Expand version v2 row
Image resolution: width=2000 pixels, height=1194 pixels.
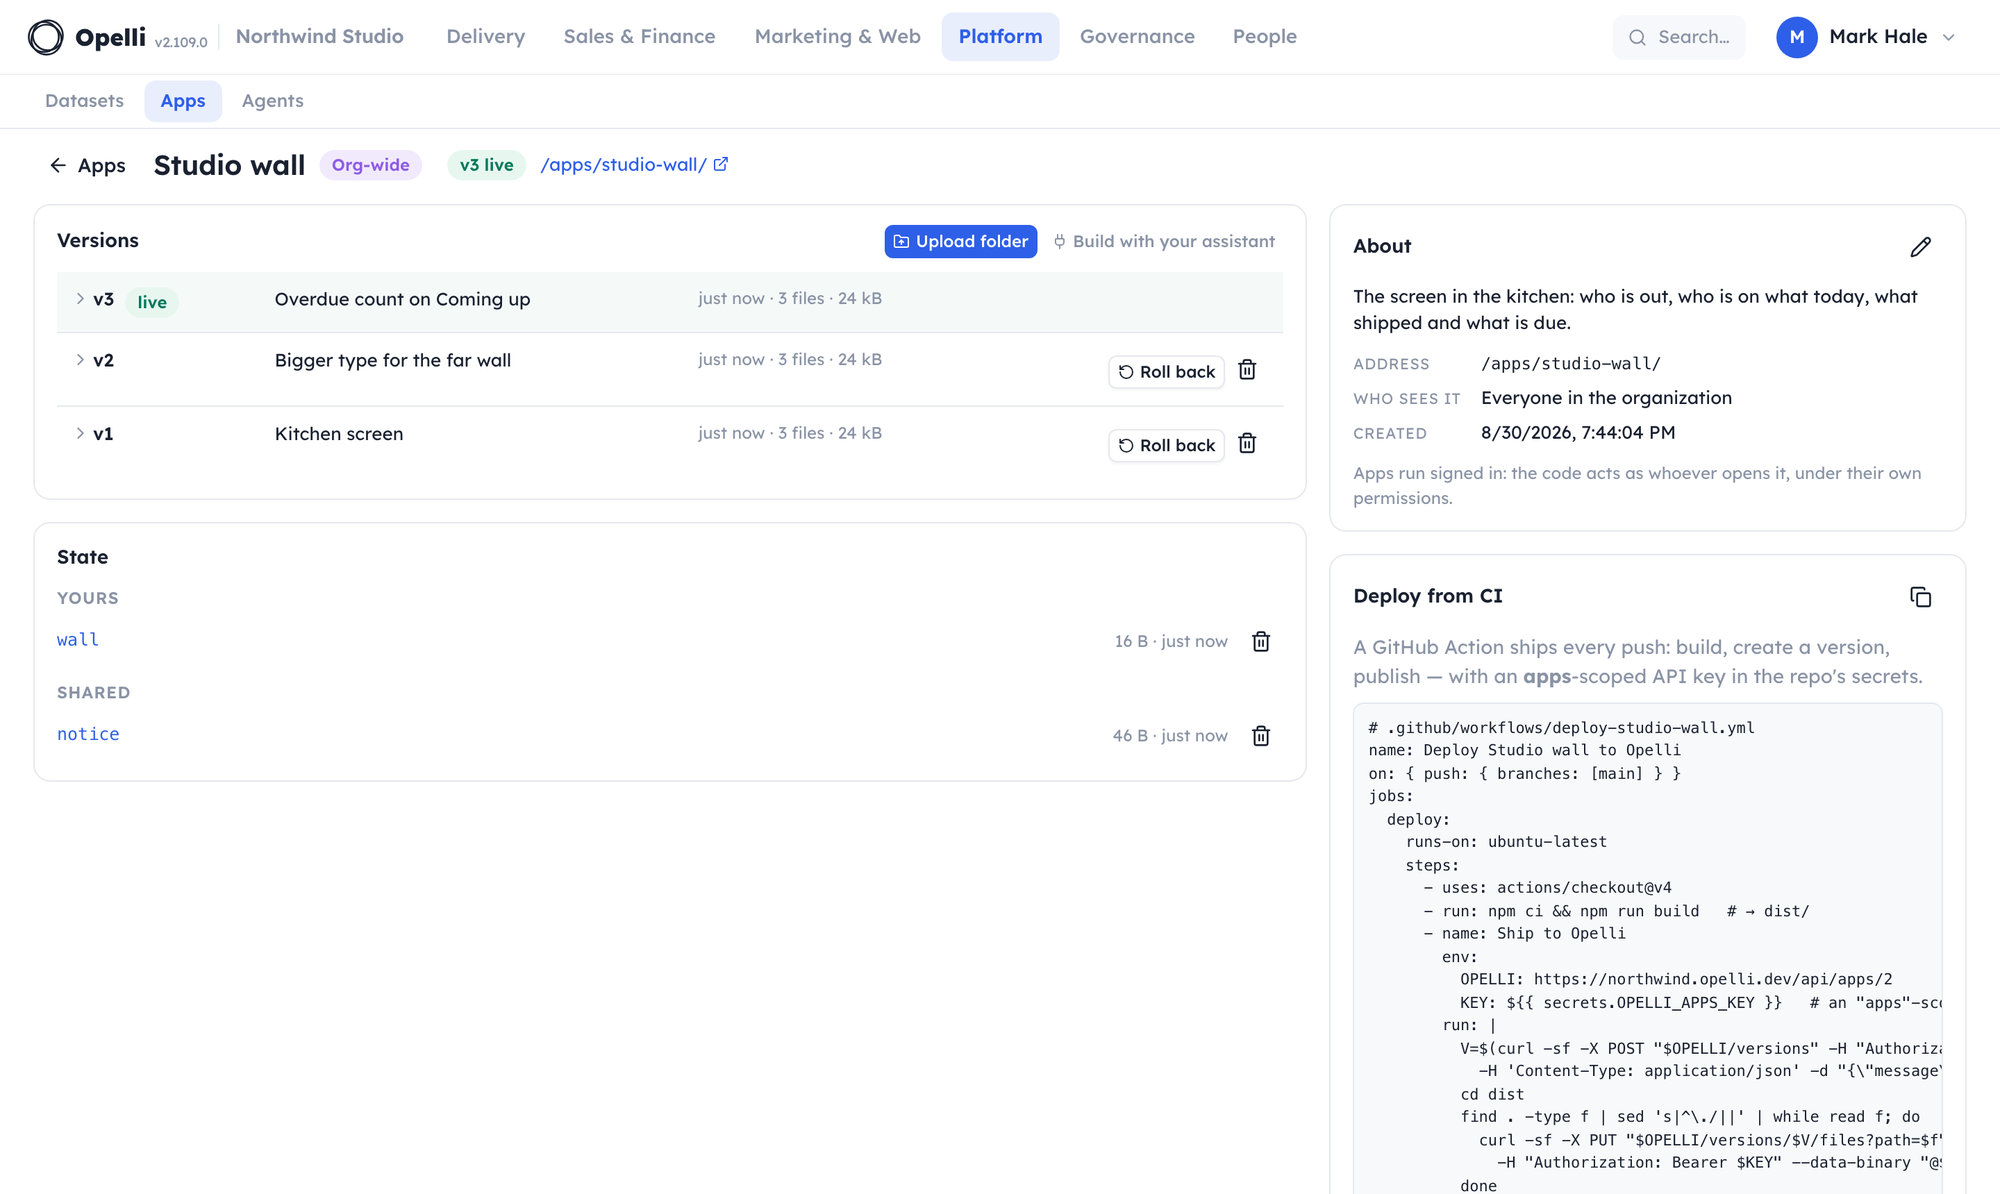point(80,360)
